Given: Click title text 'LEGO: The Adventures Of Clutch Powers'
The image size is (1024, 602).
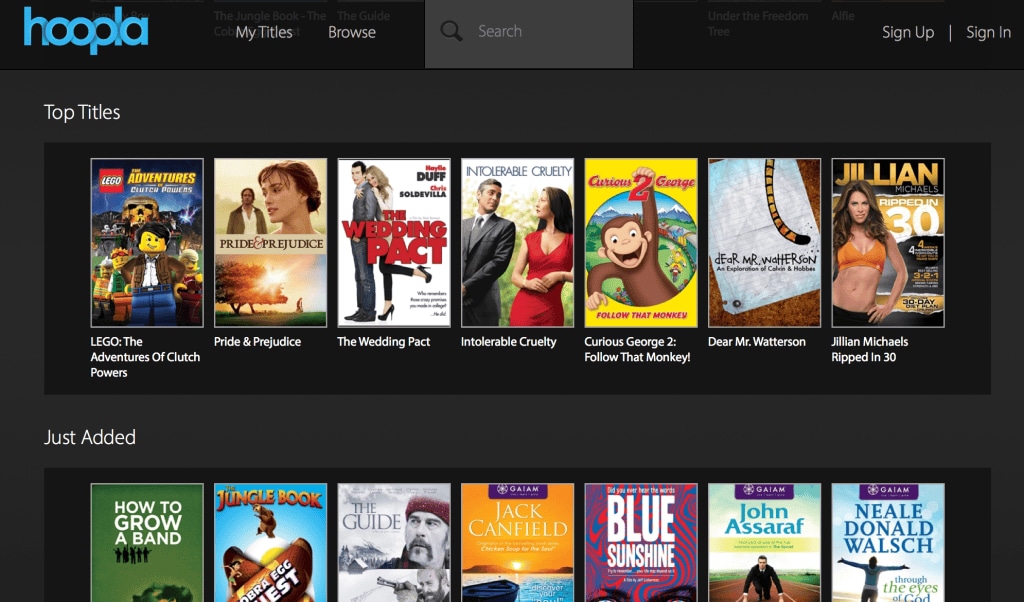Looking at the screenshot, I should pos(145,357).
